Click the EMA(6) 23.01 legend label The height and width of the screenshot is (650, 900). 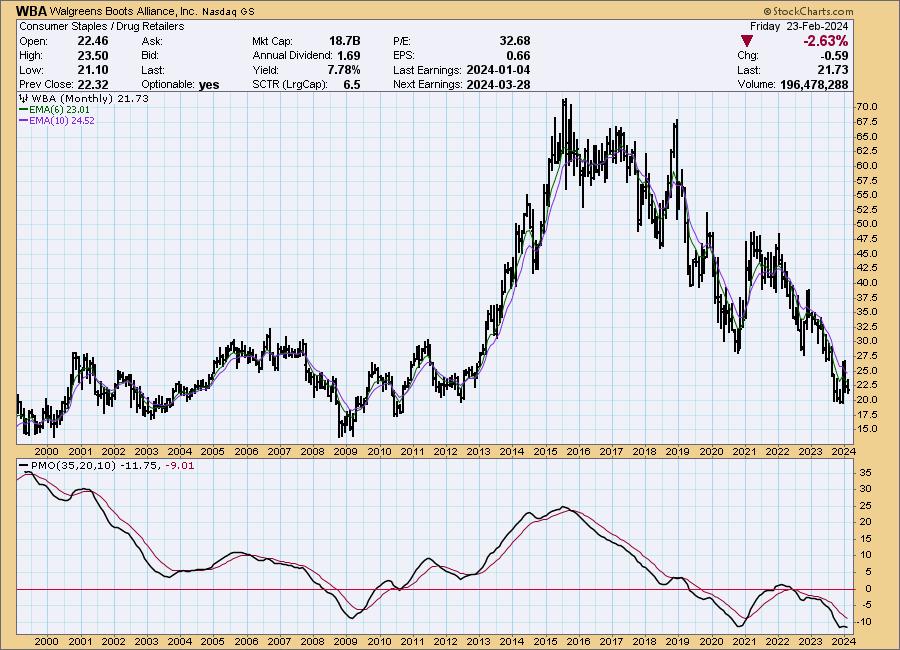point(59,110)
